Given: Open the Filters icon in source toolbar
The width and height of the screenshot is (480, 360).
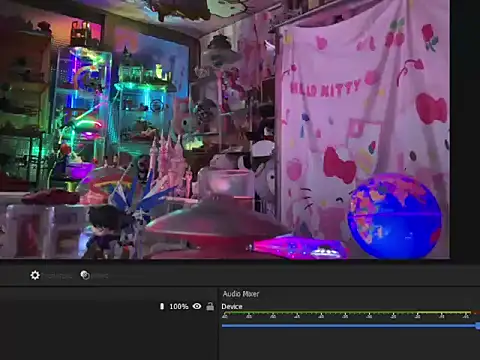Looking at the screenshot, I should (x=85, y=275).
